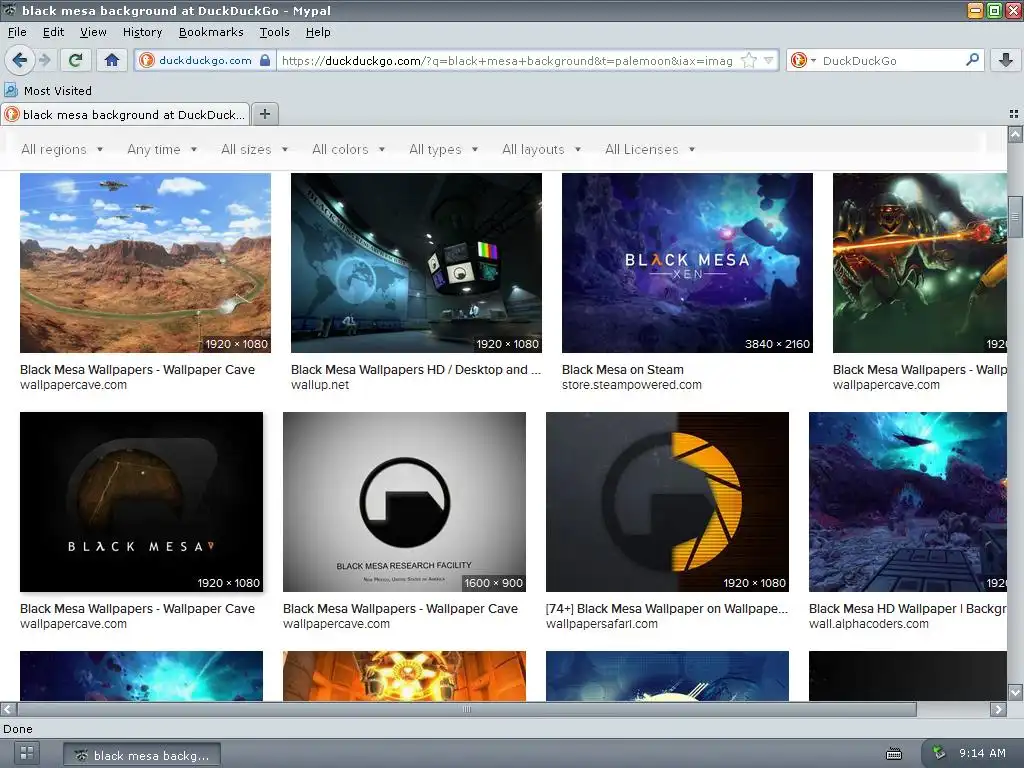The image size is (1024, 768).
Task: Click the padlock site identity icon
Action: click(264, 61)
